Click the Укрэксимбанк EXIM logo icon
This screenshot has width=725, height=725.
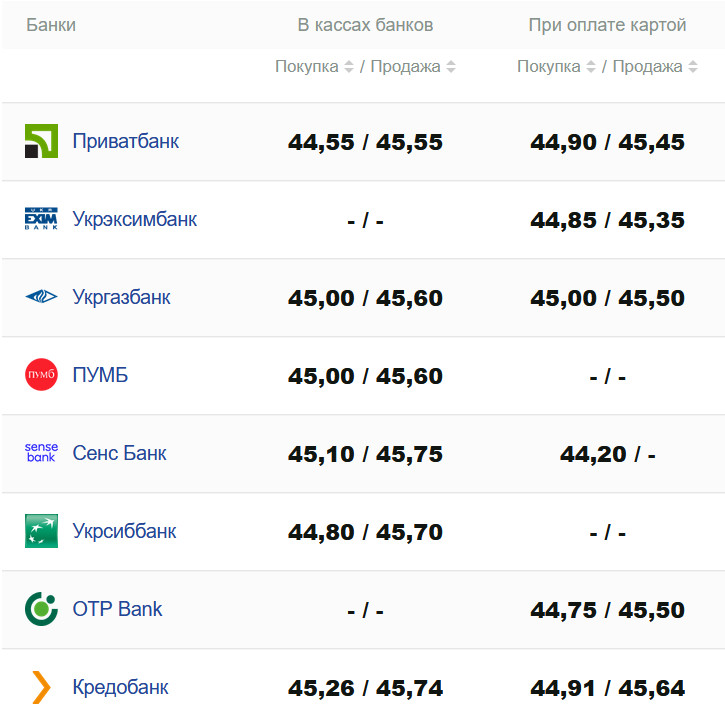click(41, 219)
